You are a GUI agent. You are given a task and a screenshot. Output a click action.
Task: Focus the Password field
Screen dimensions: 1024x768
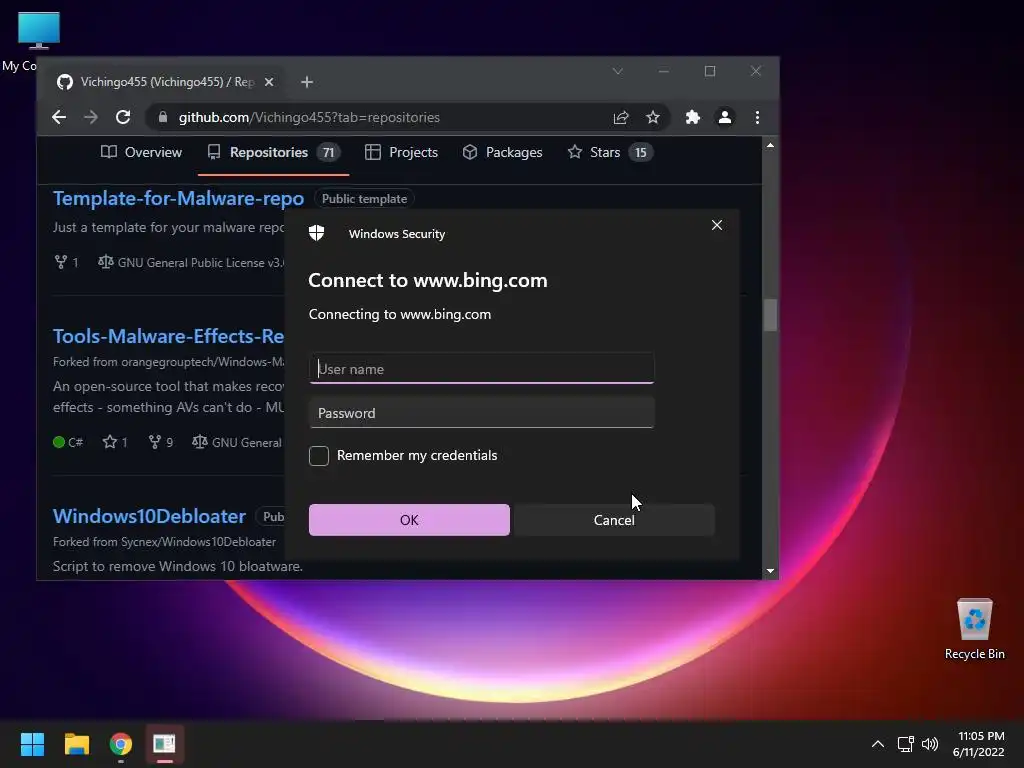(x=481, y=413)
